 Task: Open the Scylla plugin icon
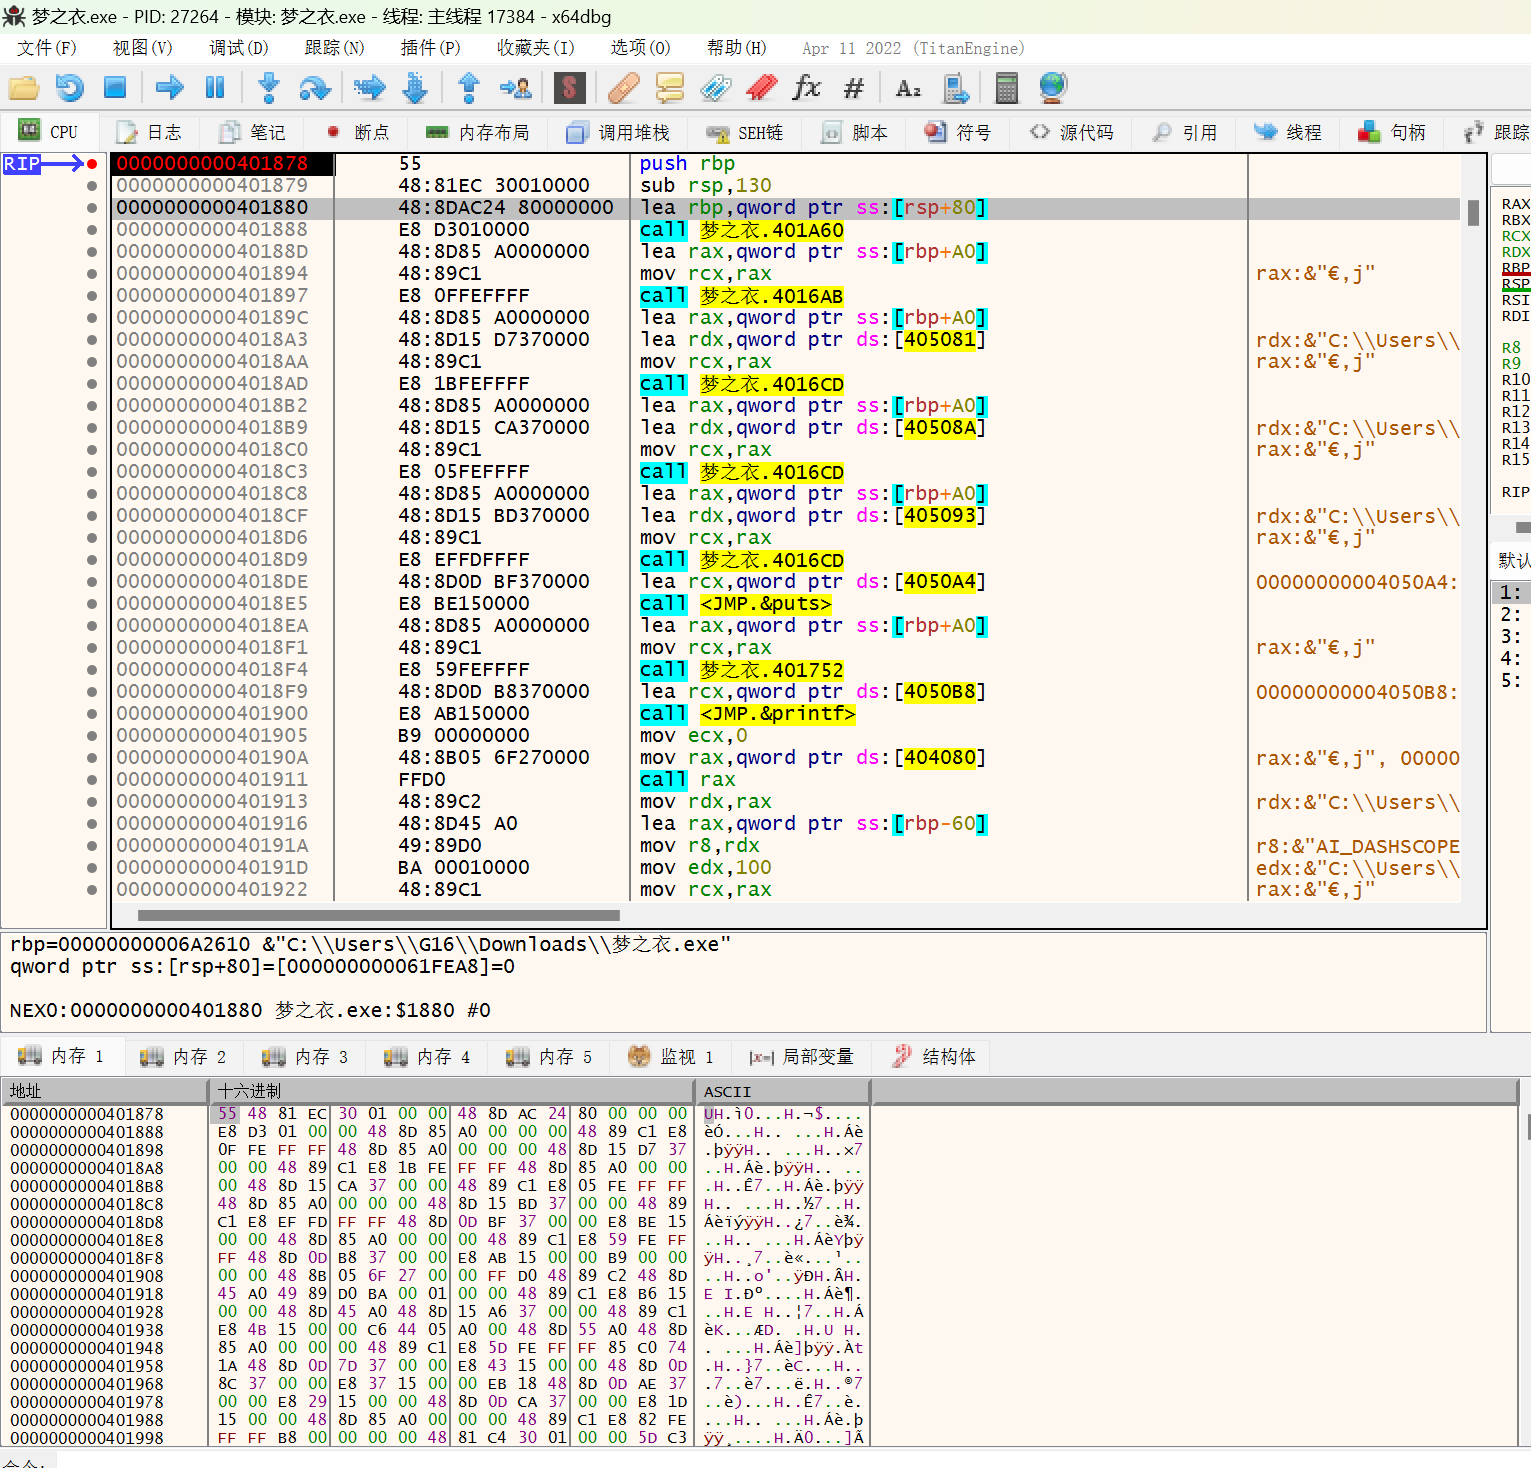click(x=569, y=88)
